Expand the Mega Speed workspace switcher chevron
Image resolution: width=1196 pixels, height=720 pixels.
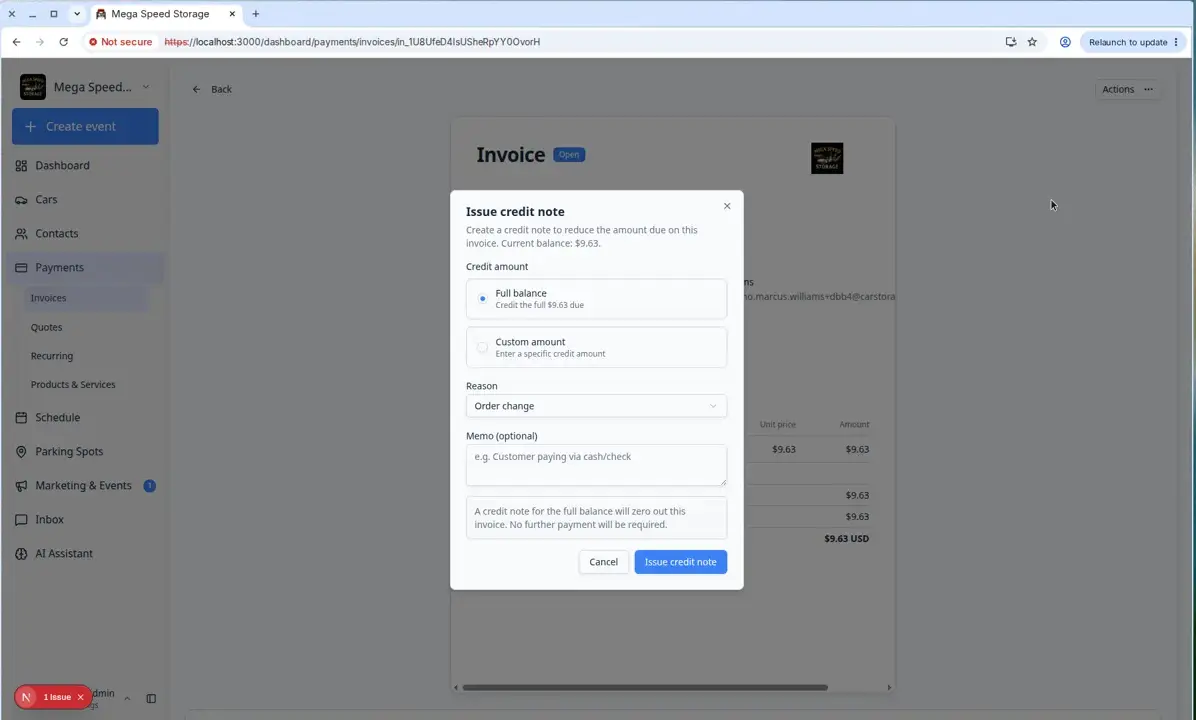(x=146, y=87)
